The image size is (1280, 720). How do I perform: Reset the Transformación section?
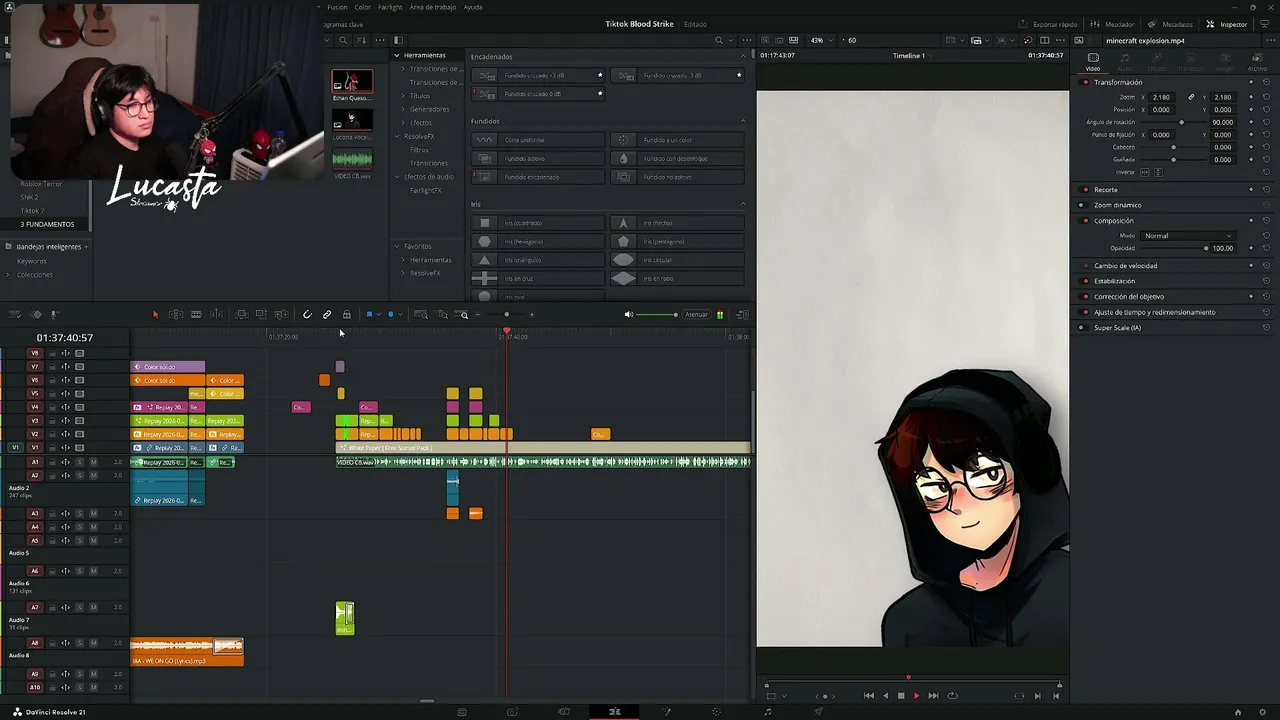click(x=1266, y=82)
